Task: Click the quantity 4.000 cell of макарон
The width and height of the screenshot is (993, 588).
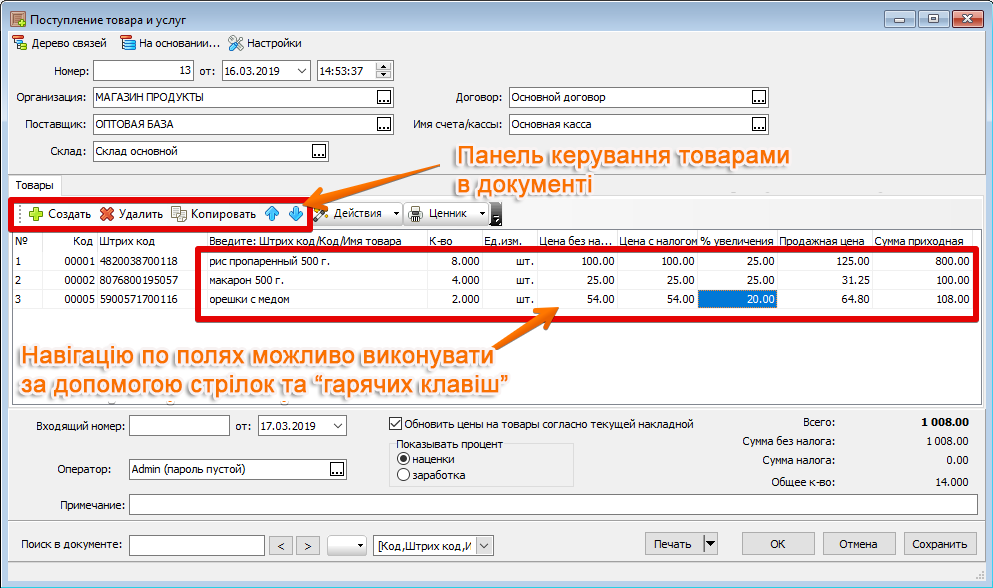Action: (455, 280)
